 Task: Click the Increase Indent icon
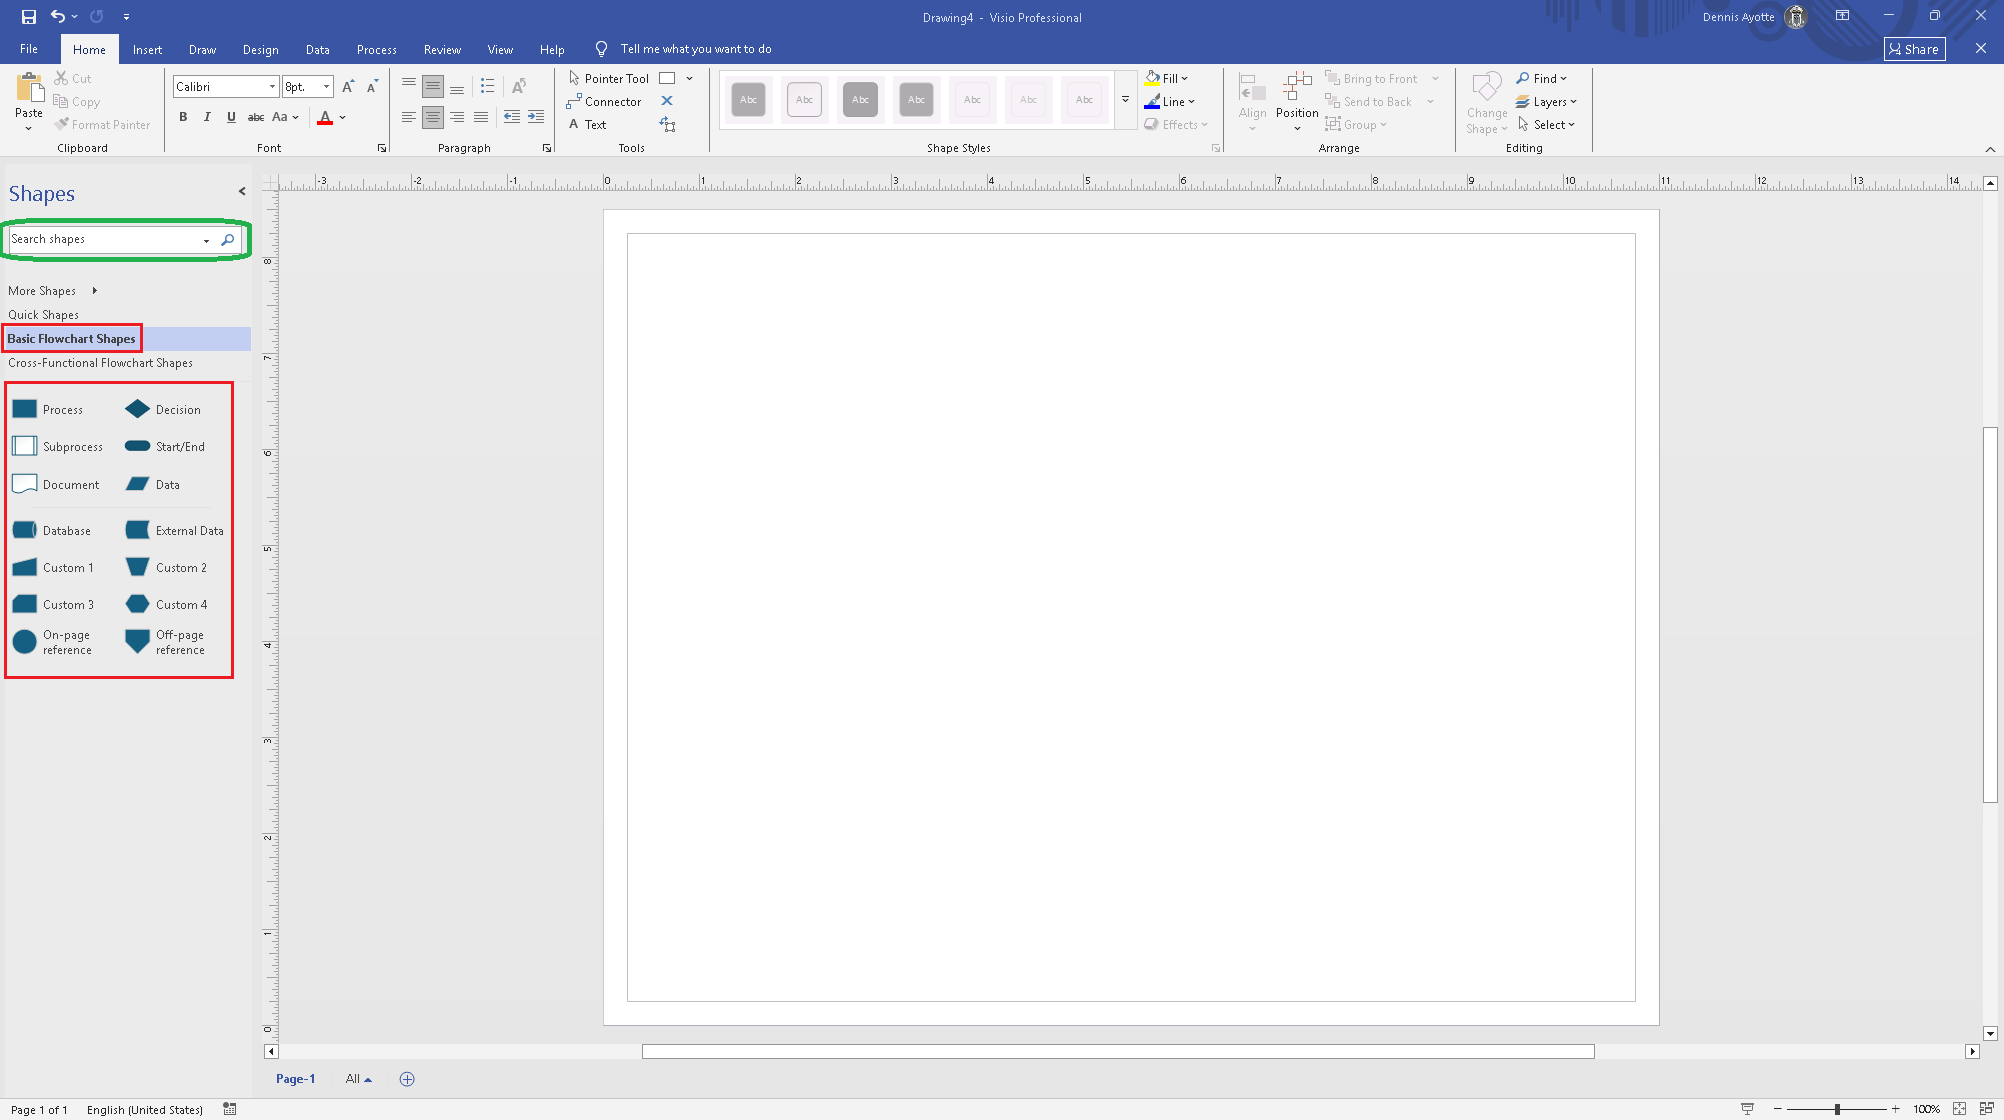[536, 117]
